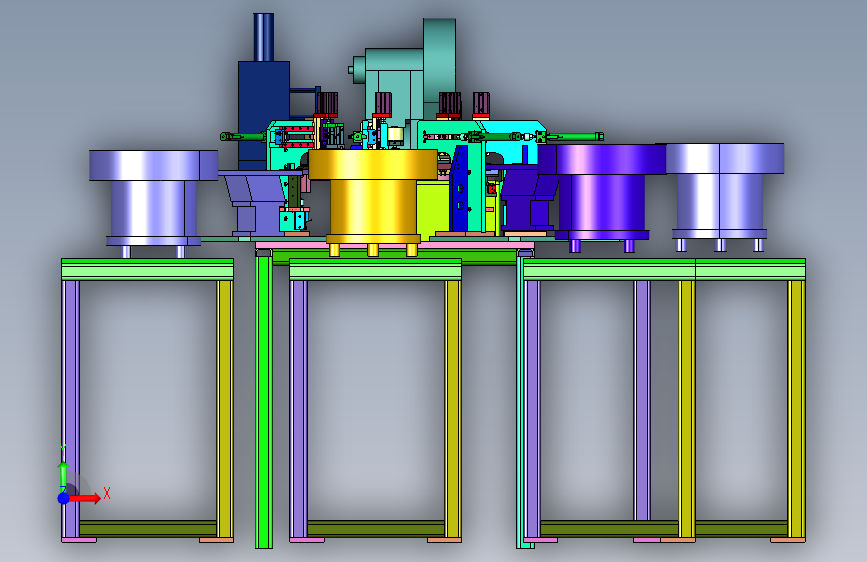Select the blue vertical plate with holes
Screen dimensions: 867x562
pyautogui.click(x=459, y=188)
